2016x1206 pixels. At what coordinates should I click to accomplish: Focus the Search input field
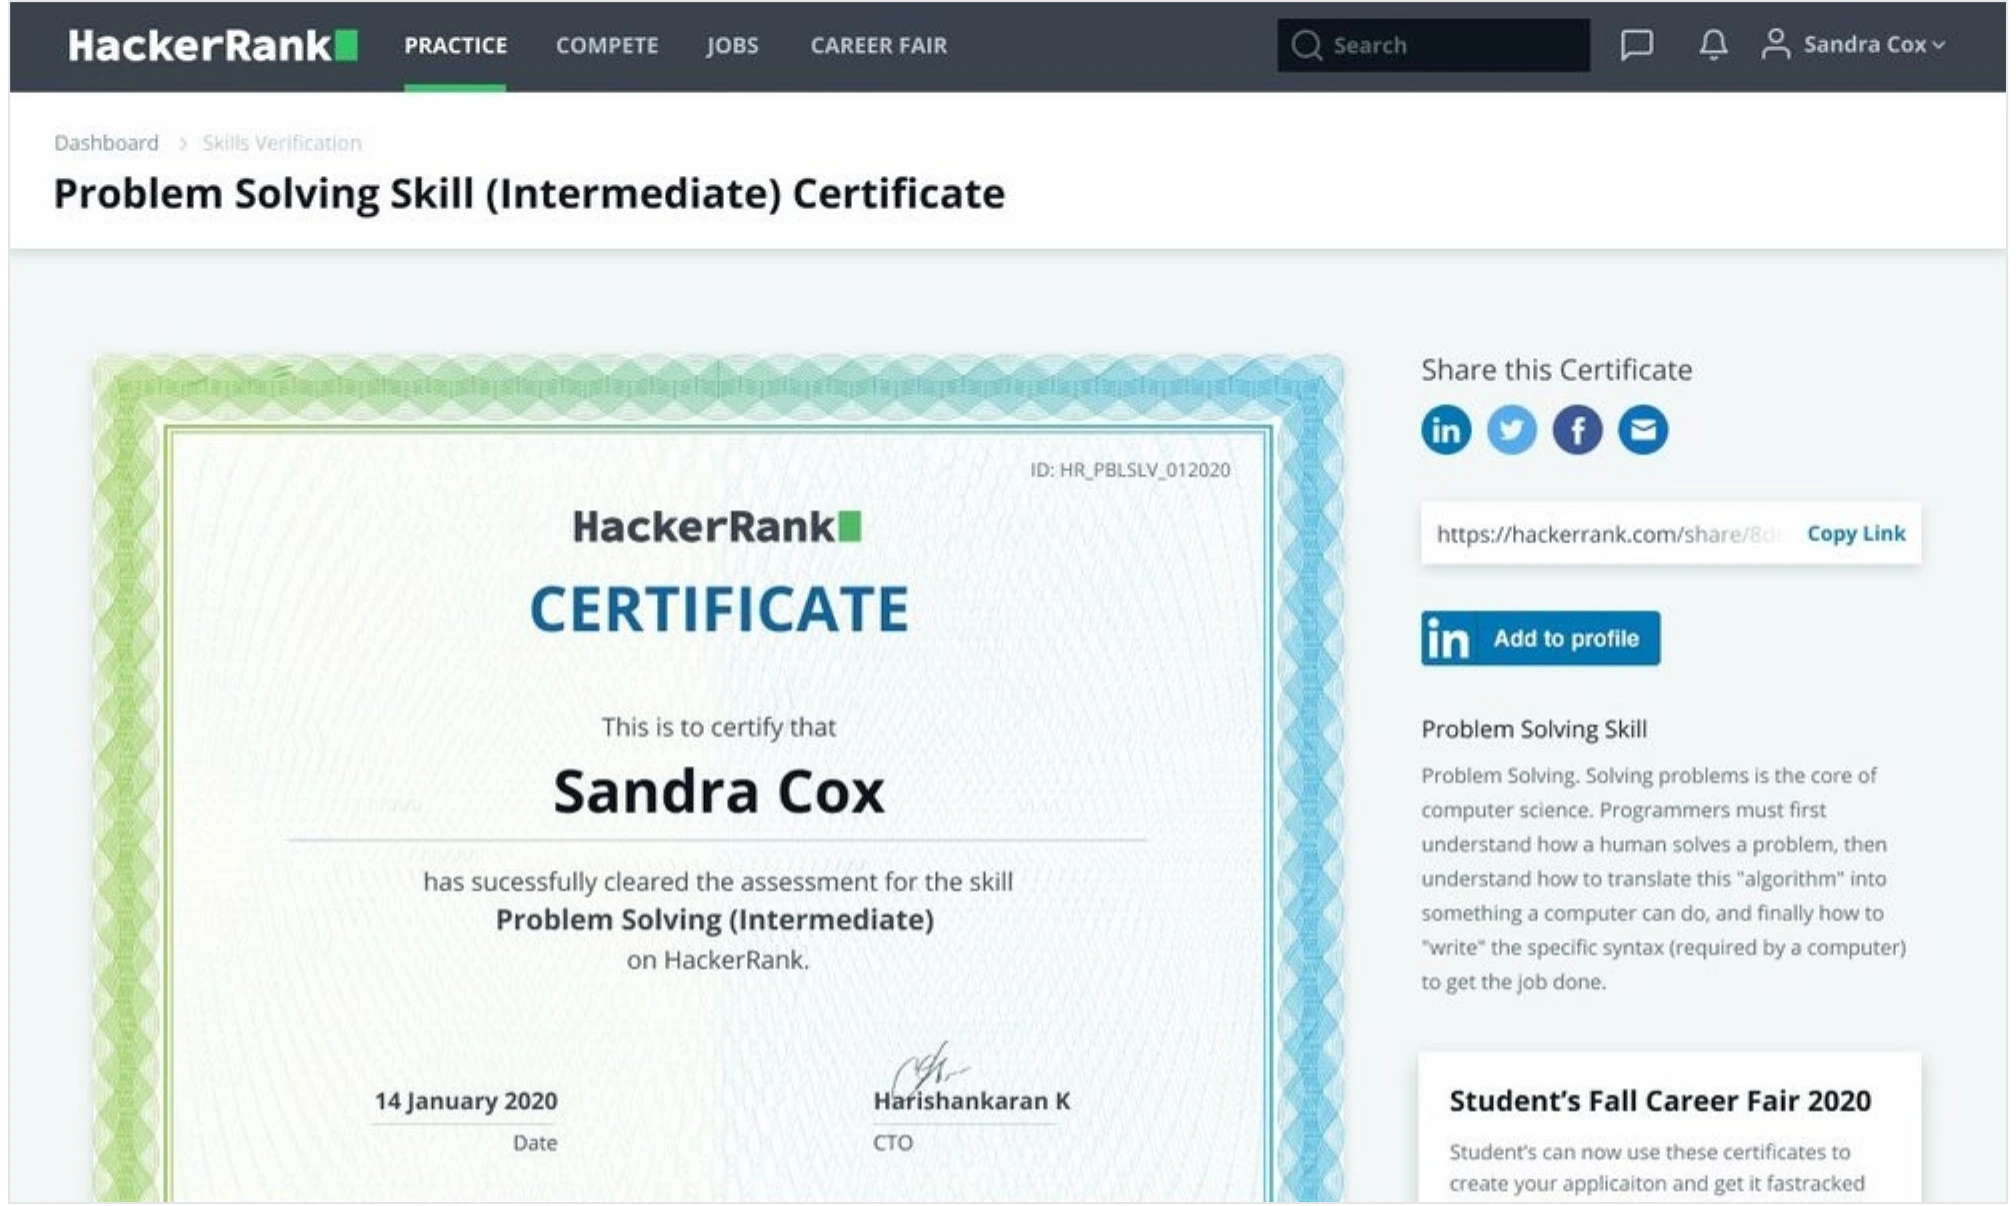pos(1433,45)
